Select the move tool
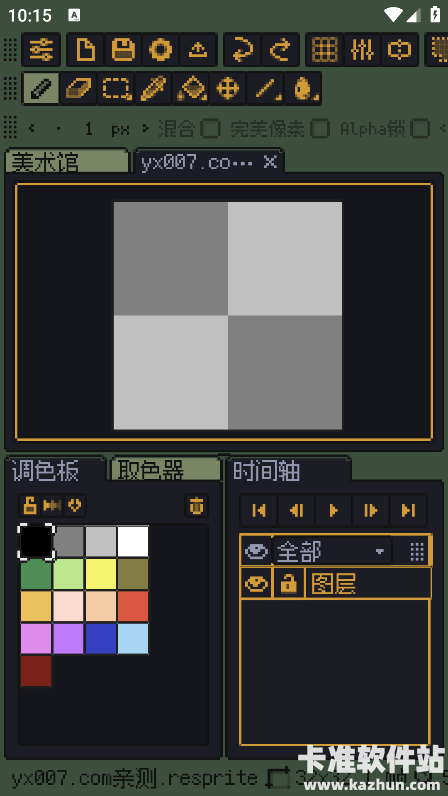 click(228, 88)
